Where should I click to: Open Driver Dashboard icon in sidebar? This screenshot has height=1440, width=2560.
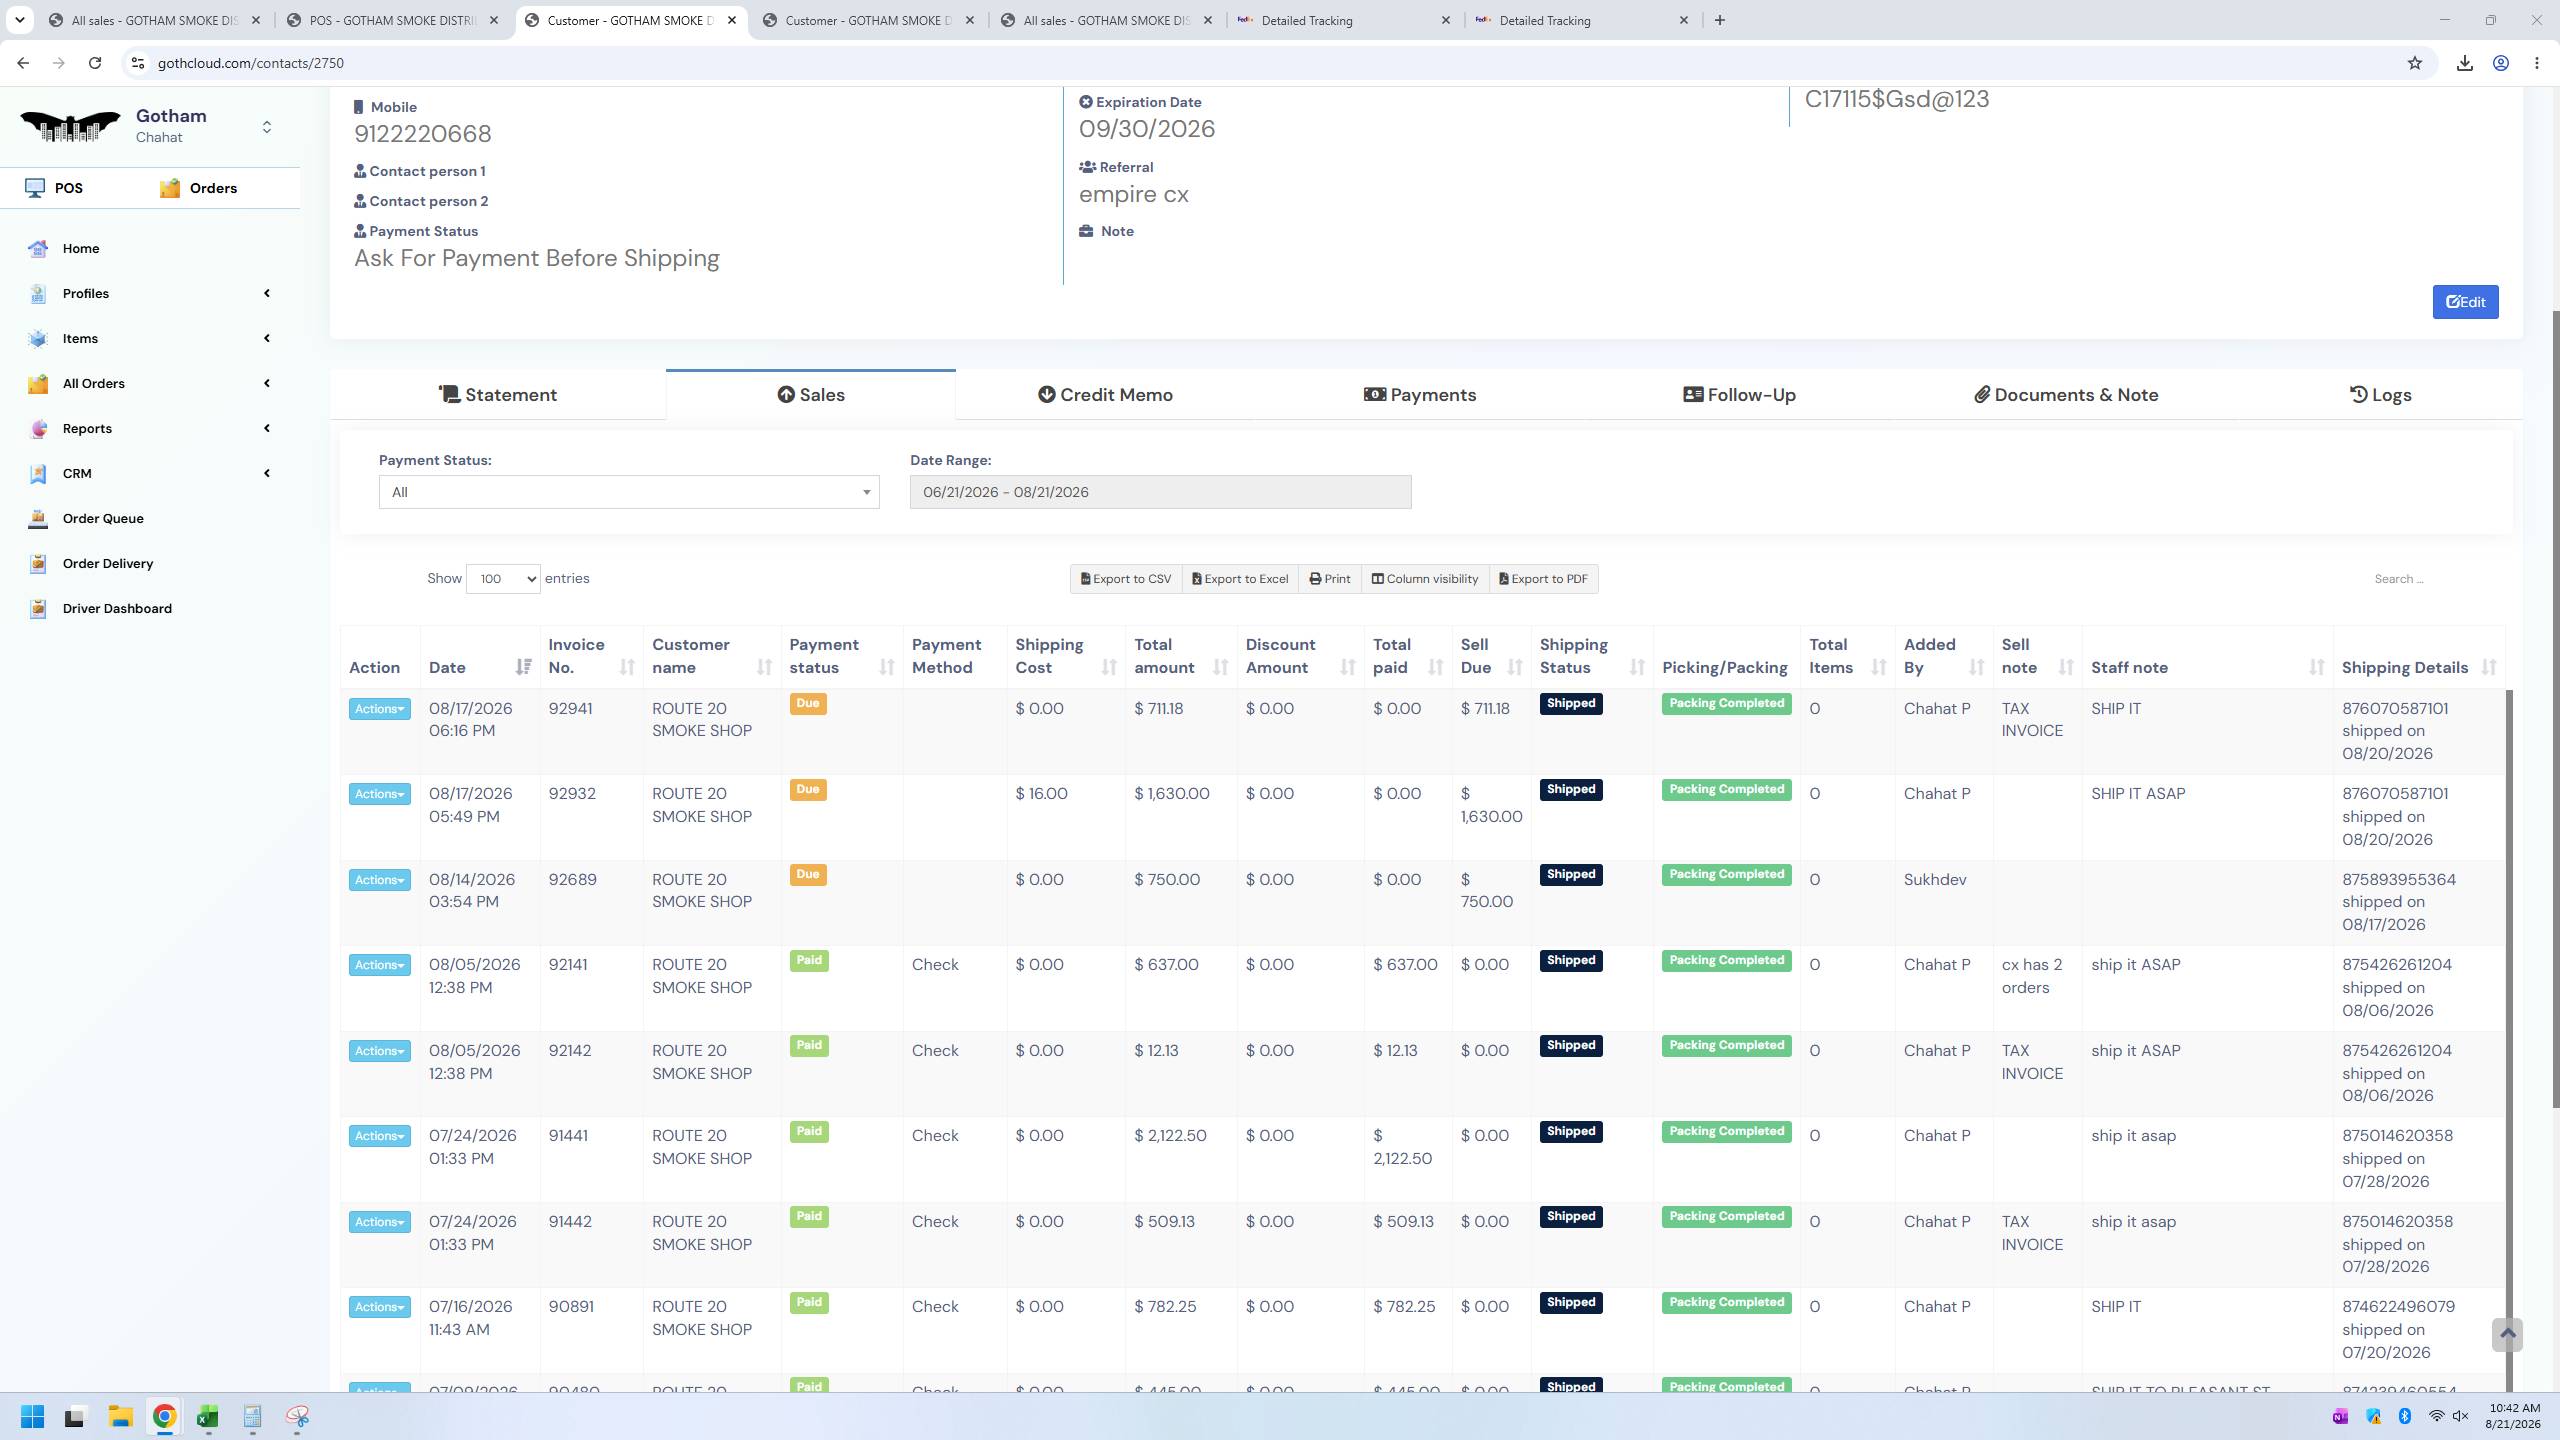(38, 609)
